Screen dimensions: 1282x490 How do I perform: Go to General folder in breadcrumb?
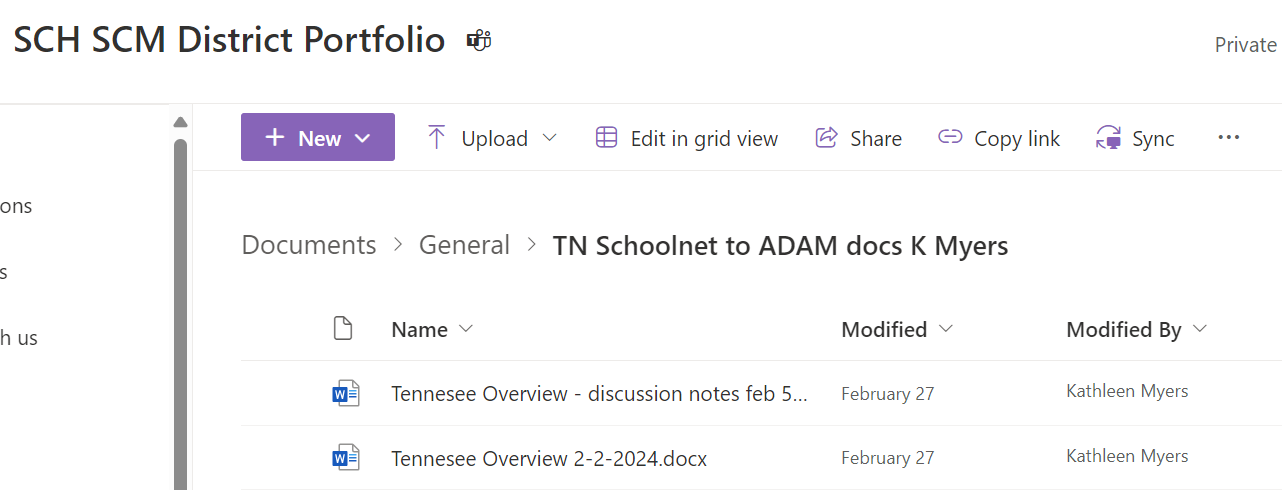tap(464, 245)
